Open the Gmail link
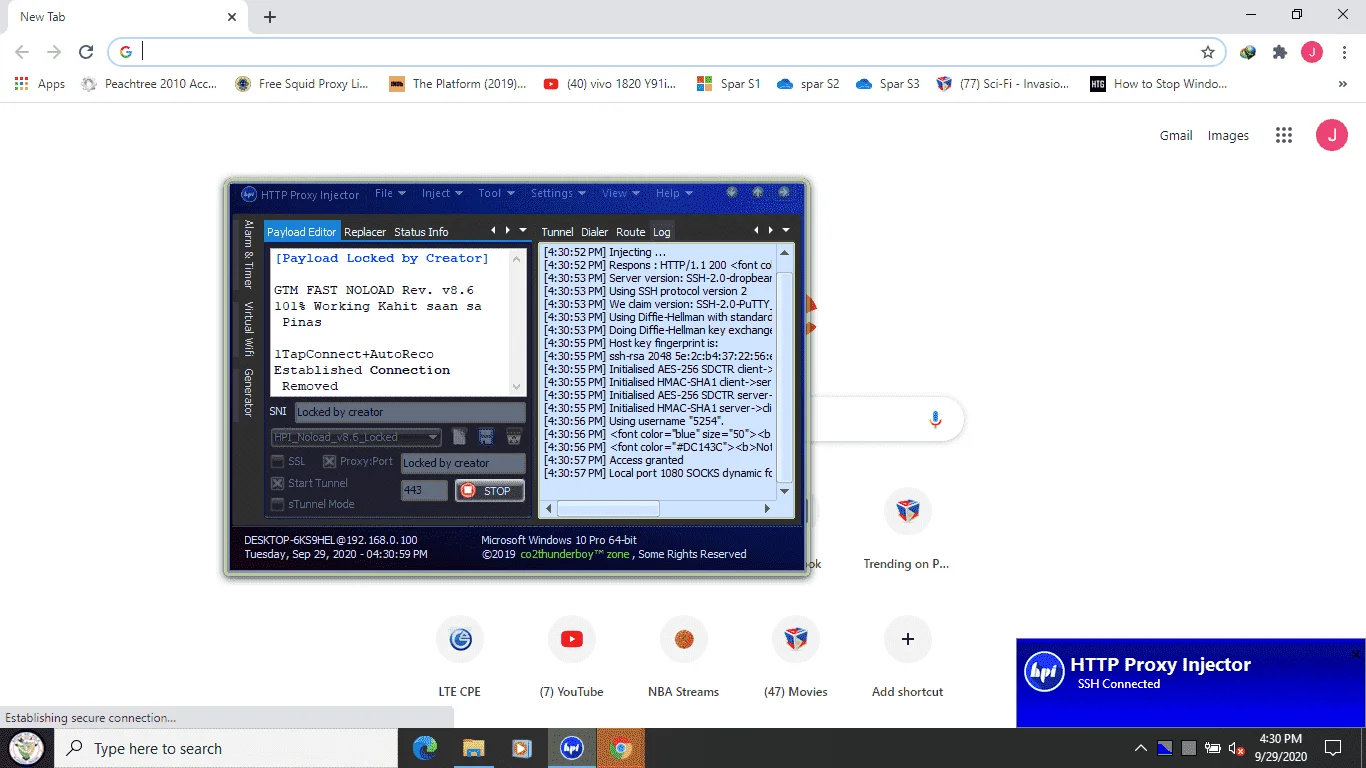 [x=1176, y=136]
